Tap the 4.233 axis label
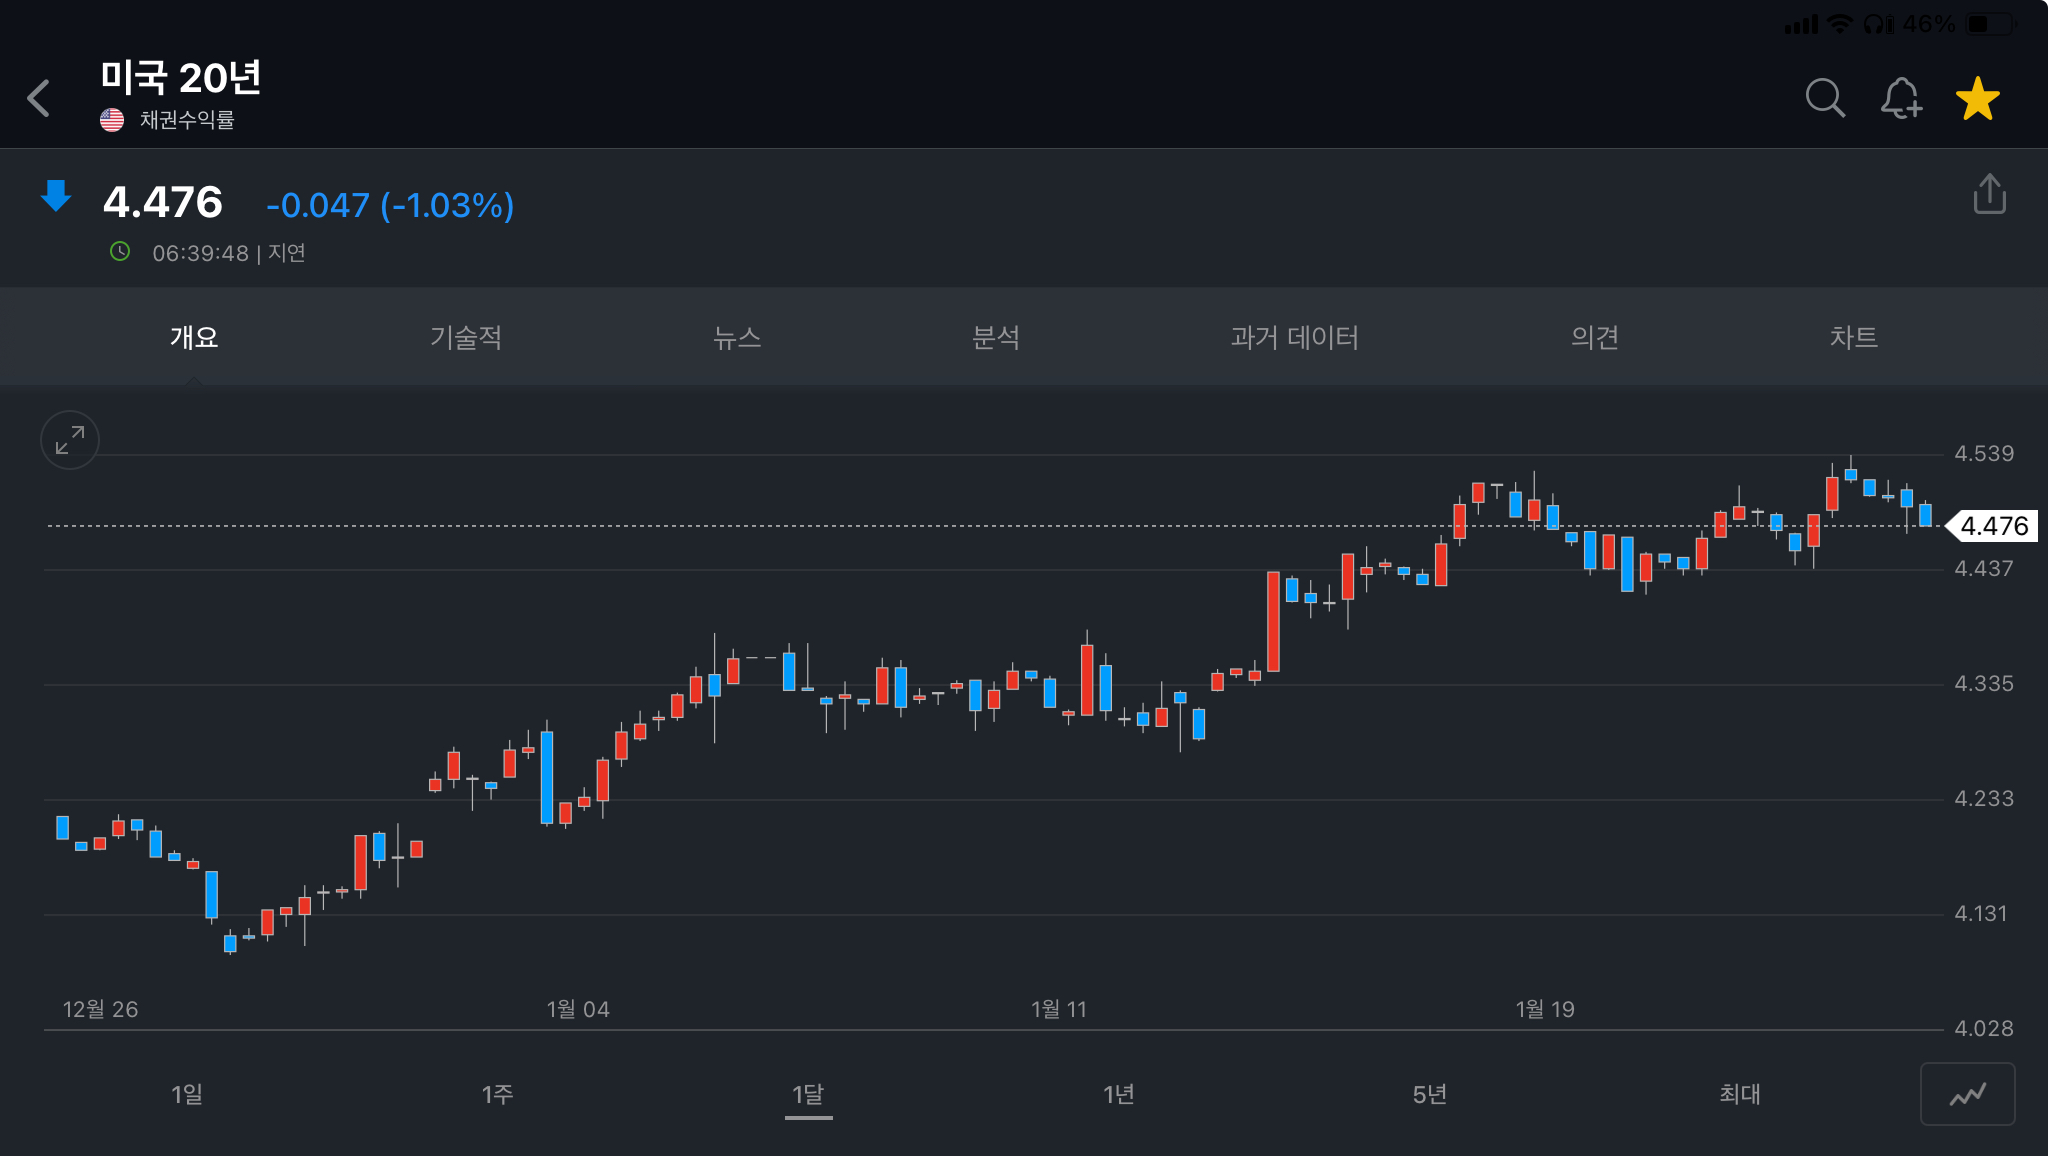 pyautogui.click(x=1984, y=799)
